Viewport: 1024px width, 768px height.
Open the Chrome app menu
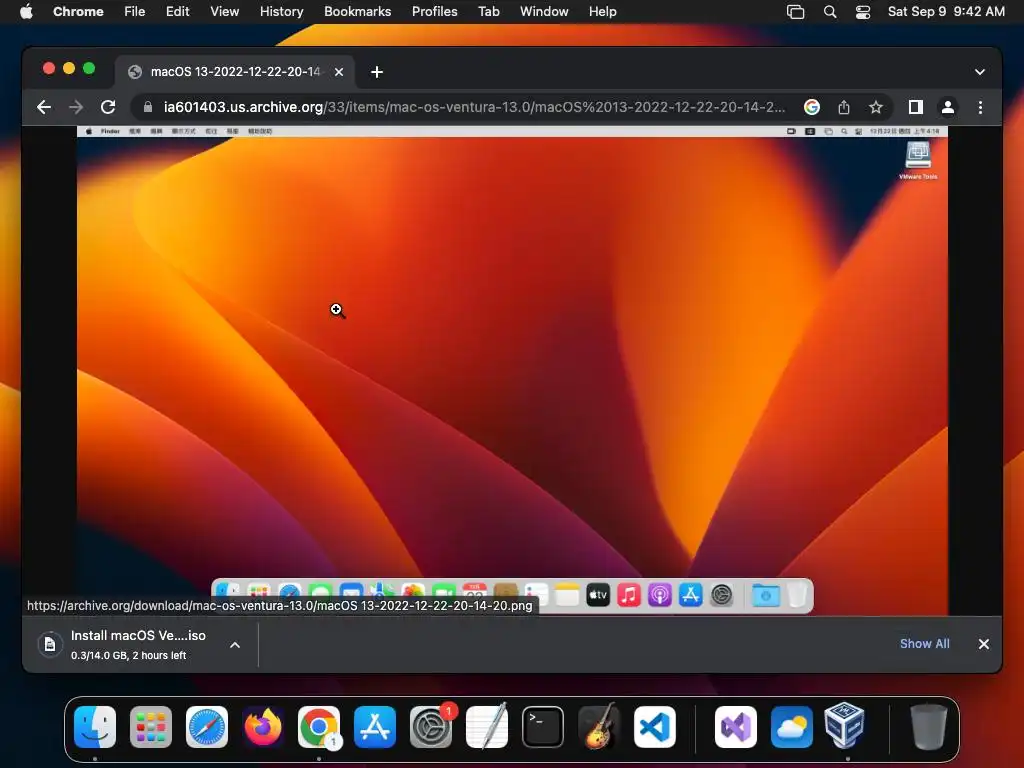[x=78, y=12]
